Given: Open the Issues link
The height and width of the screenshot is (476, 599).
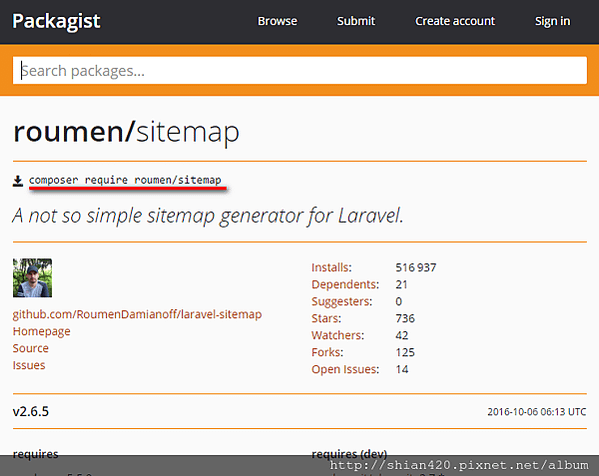Looking at the screenshot, I should click(29, 365).
